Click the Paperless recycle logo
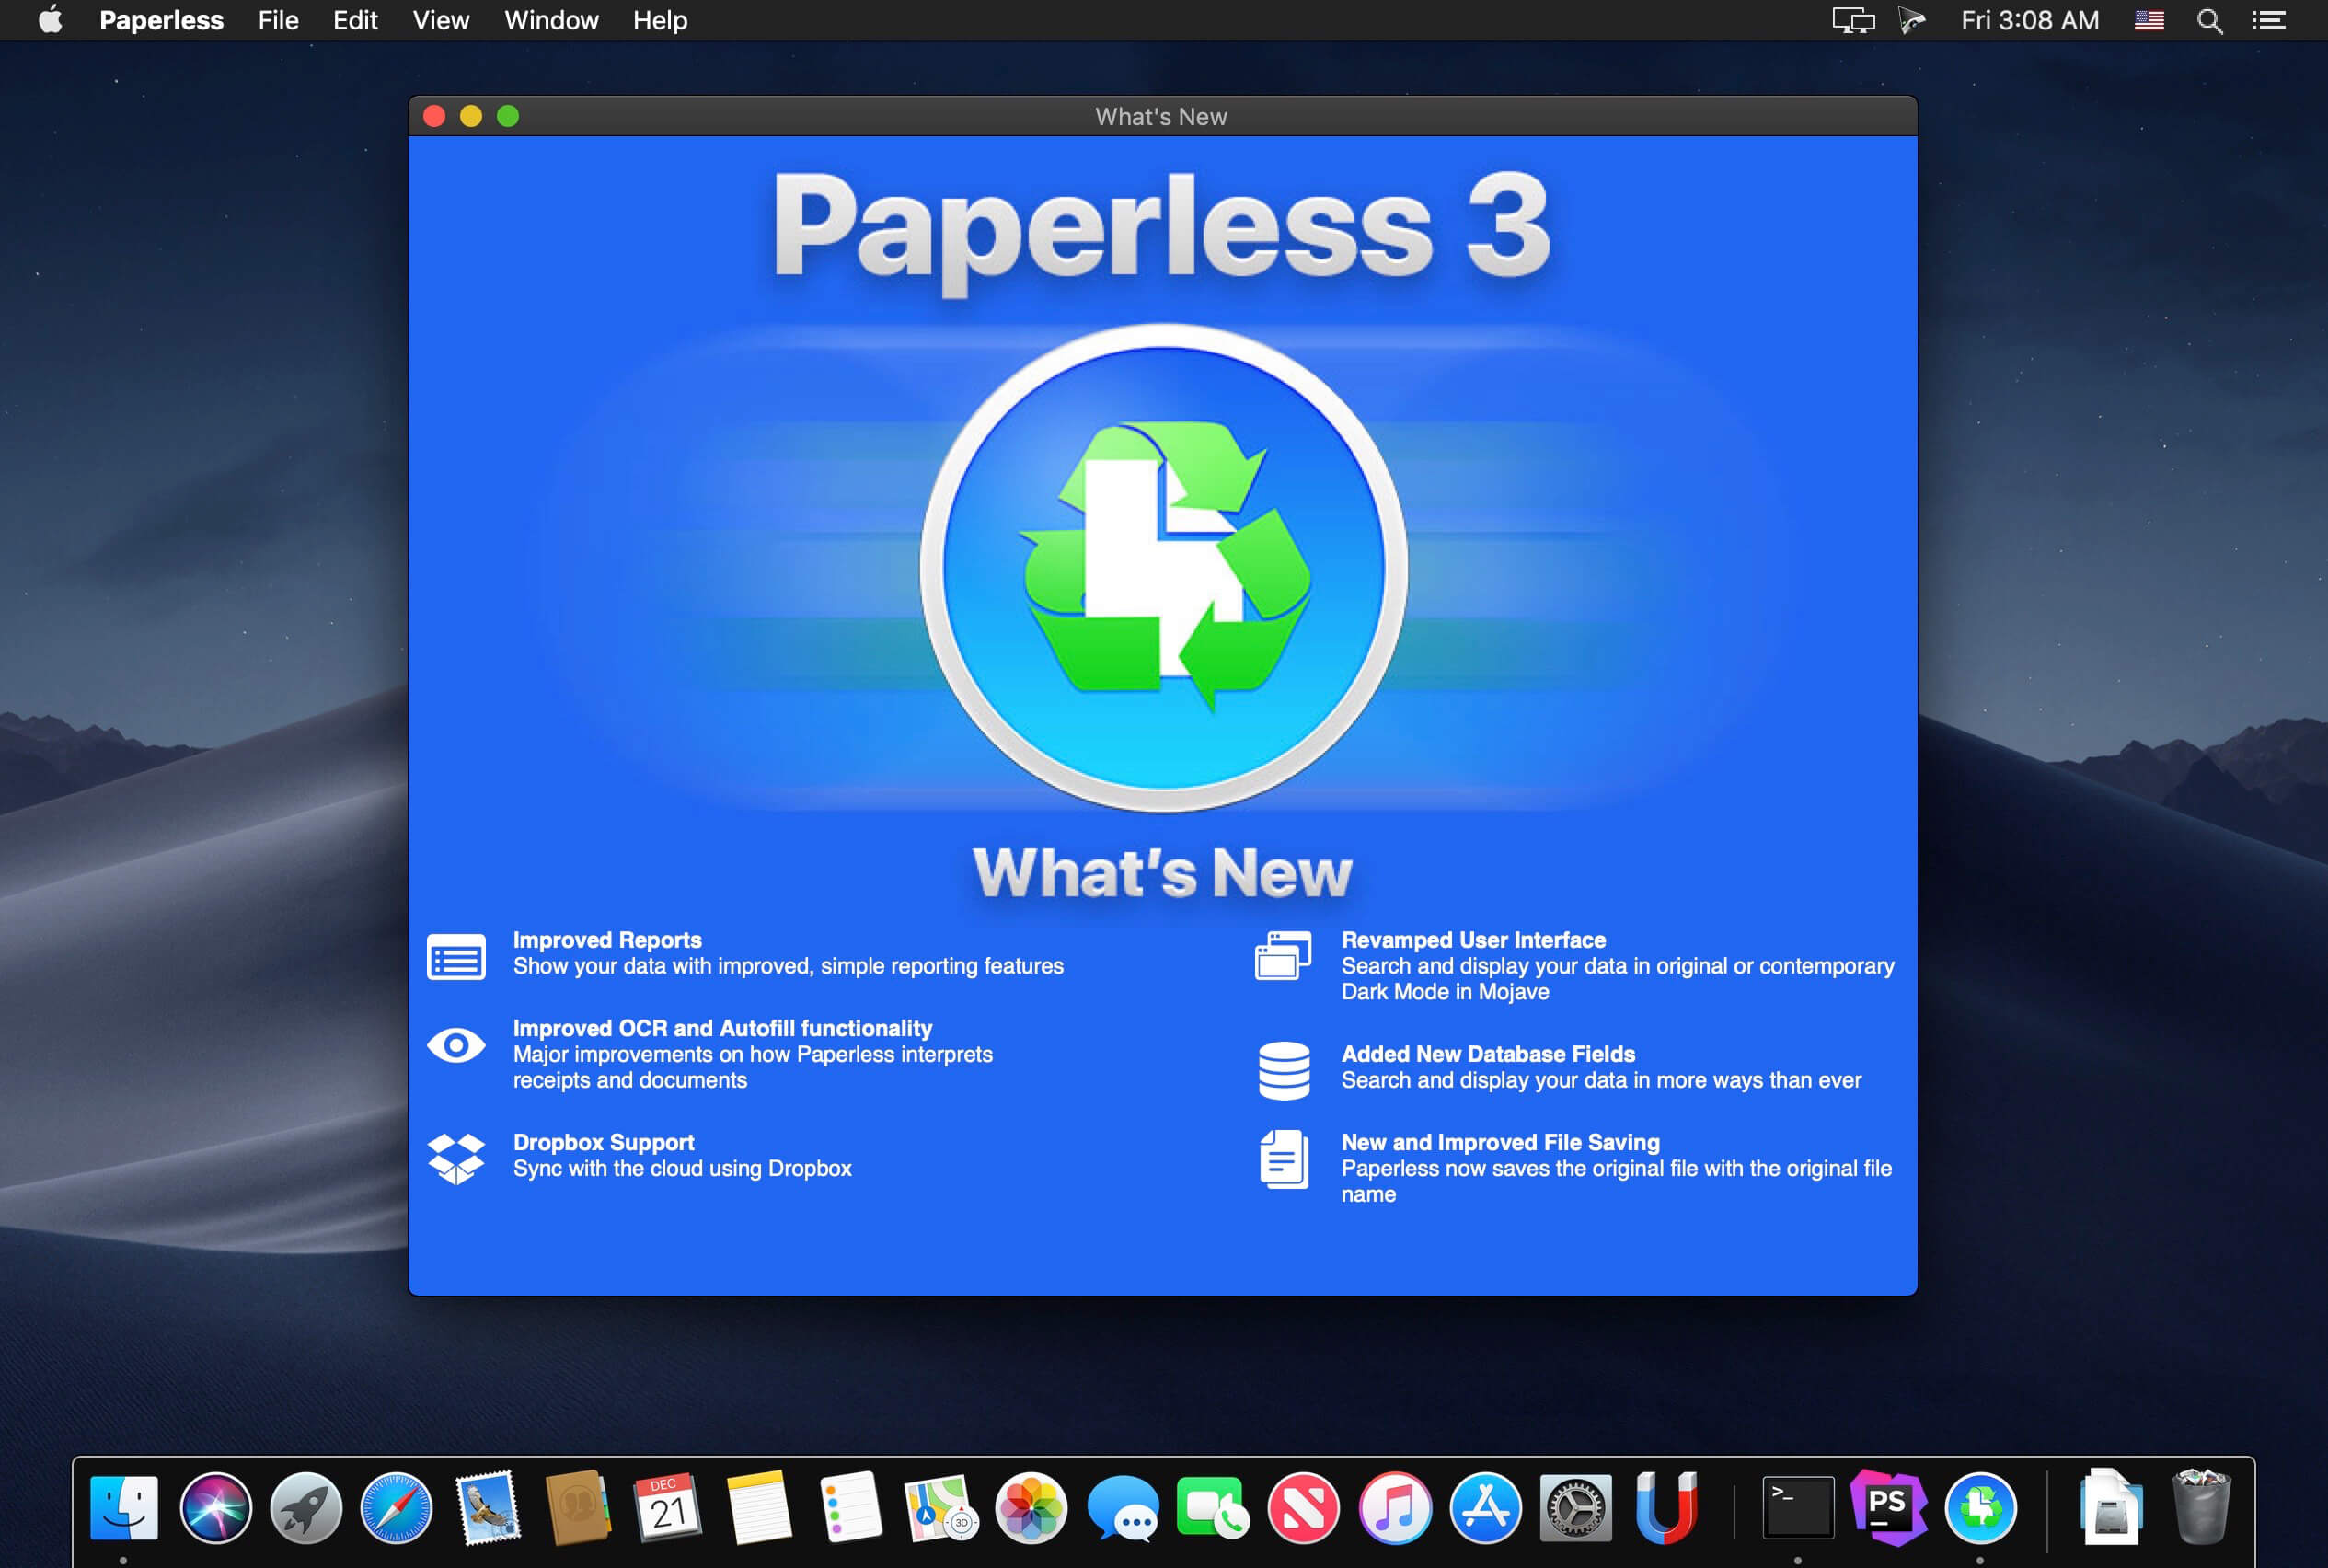Image resolution: width=2328 pixels, height=1568 pixels. point(1163,567)
